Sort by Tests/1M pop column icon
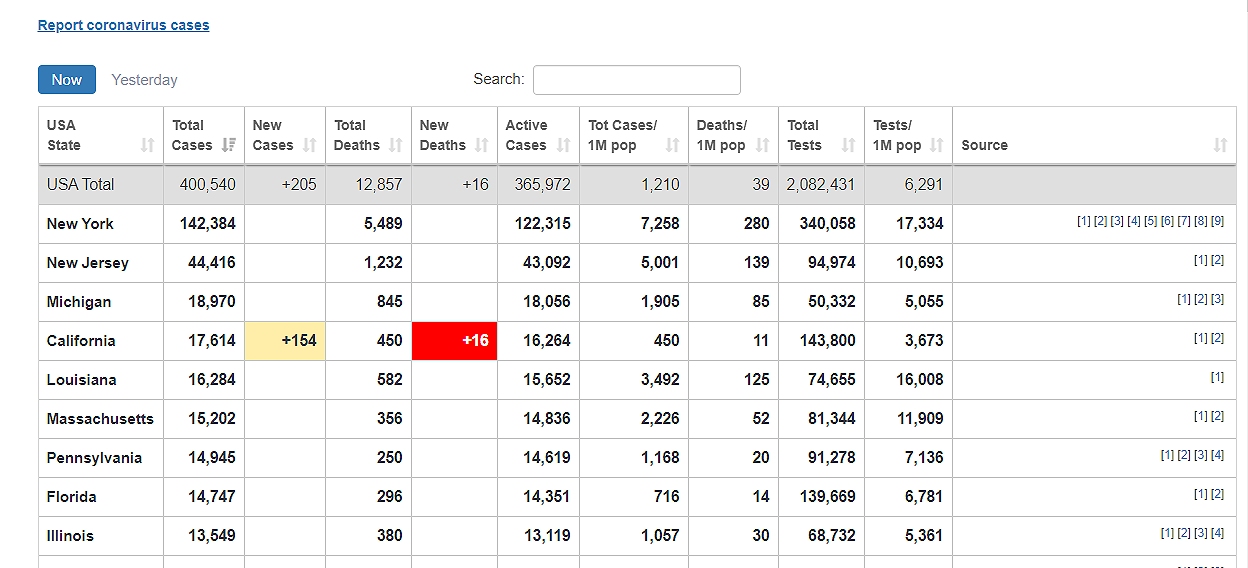The image size is (1248, 568). [x=936, y=146]
